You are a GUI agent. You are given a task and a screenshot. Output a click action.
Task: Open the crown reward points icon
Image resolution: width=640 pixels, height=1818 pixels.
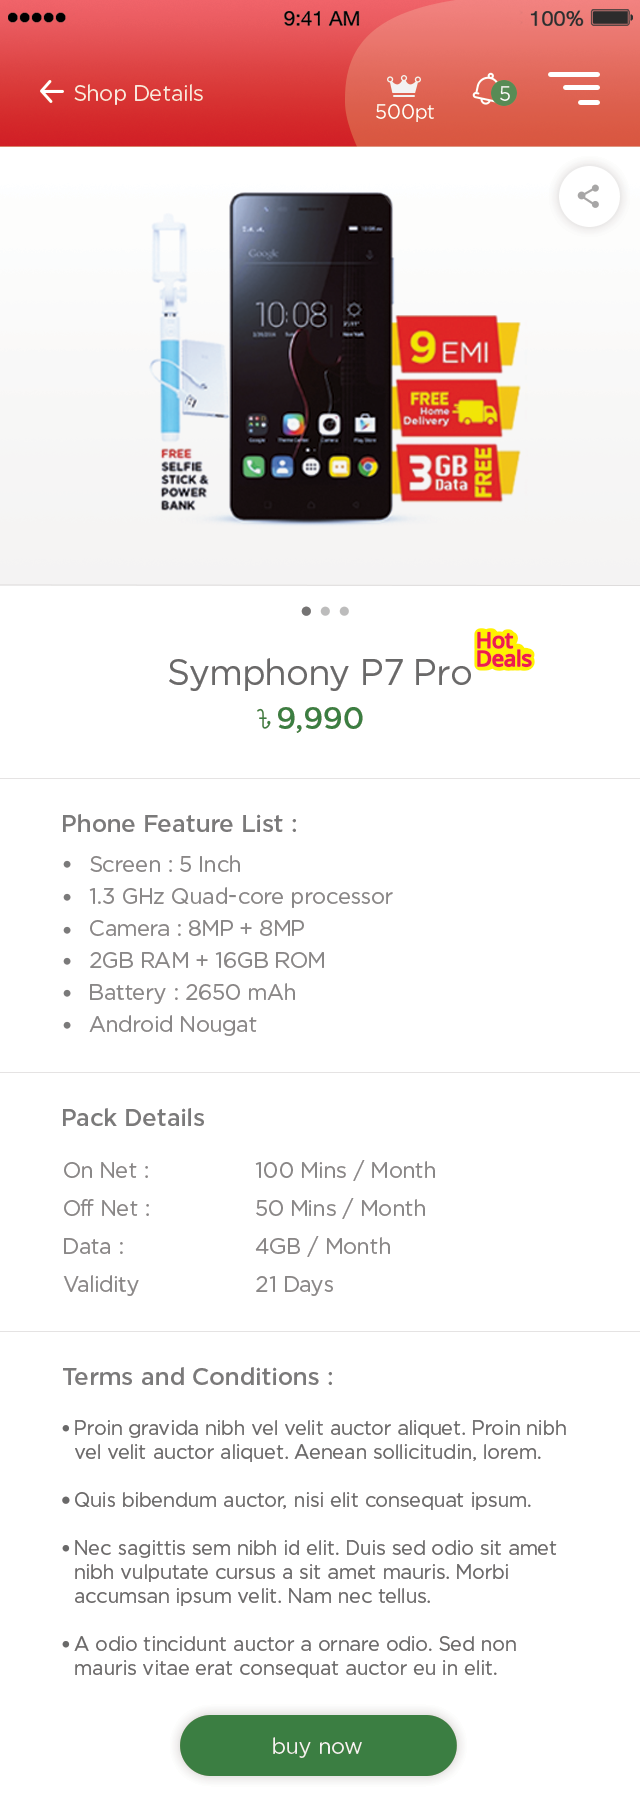click(x=404, y=85)
